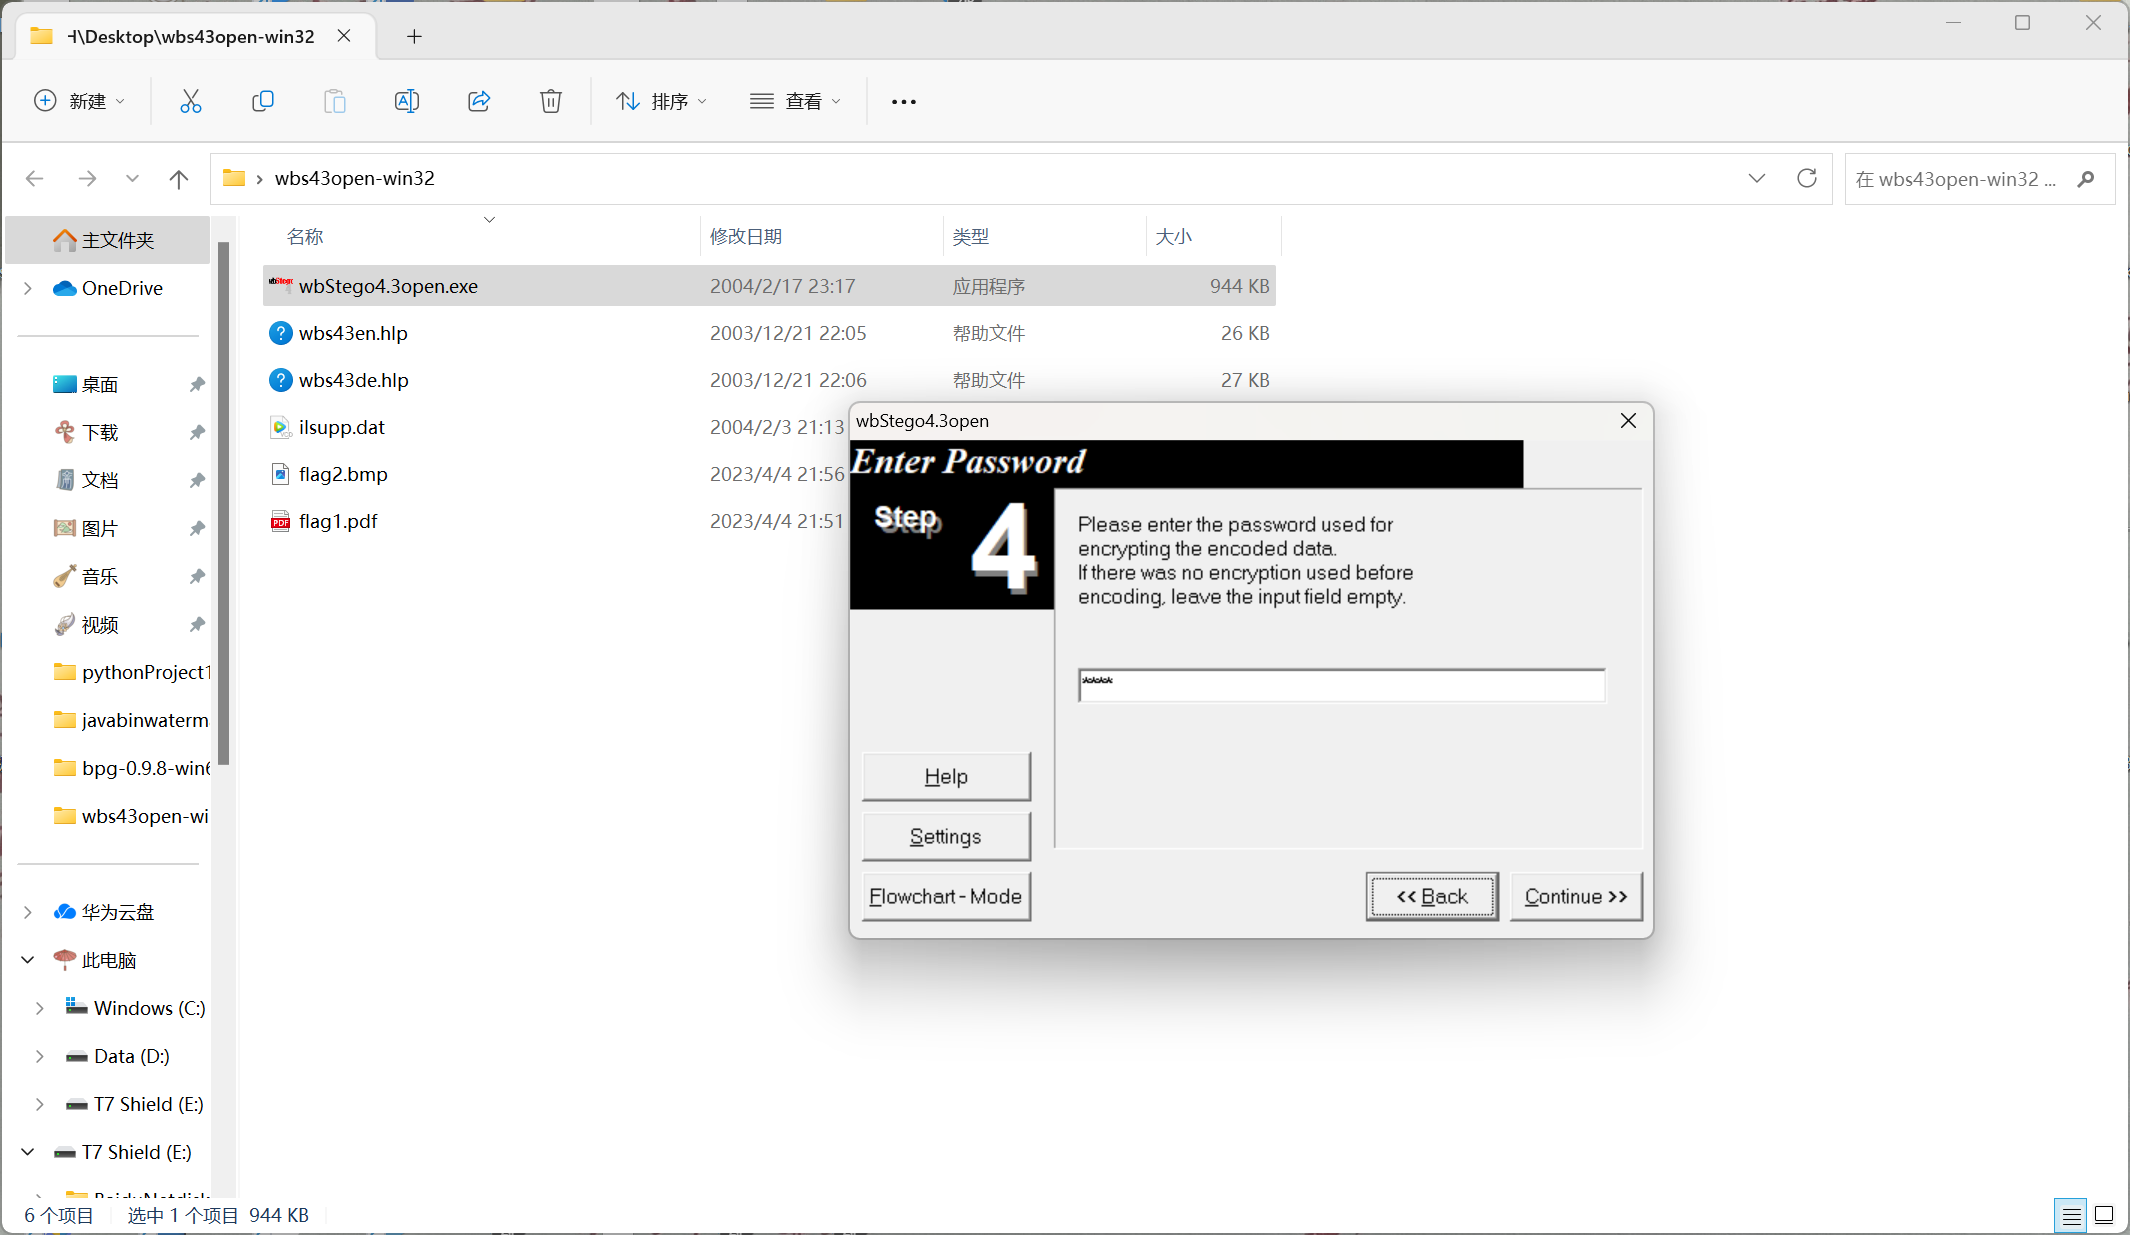Switch to Flowchart-Mode in wbStego

tap(946, 897)
